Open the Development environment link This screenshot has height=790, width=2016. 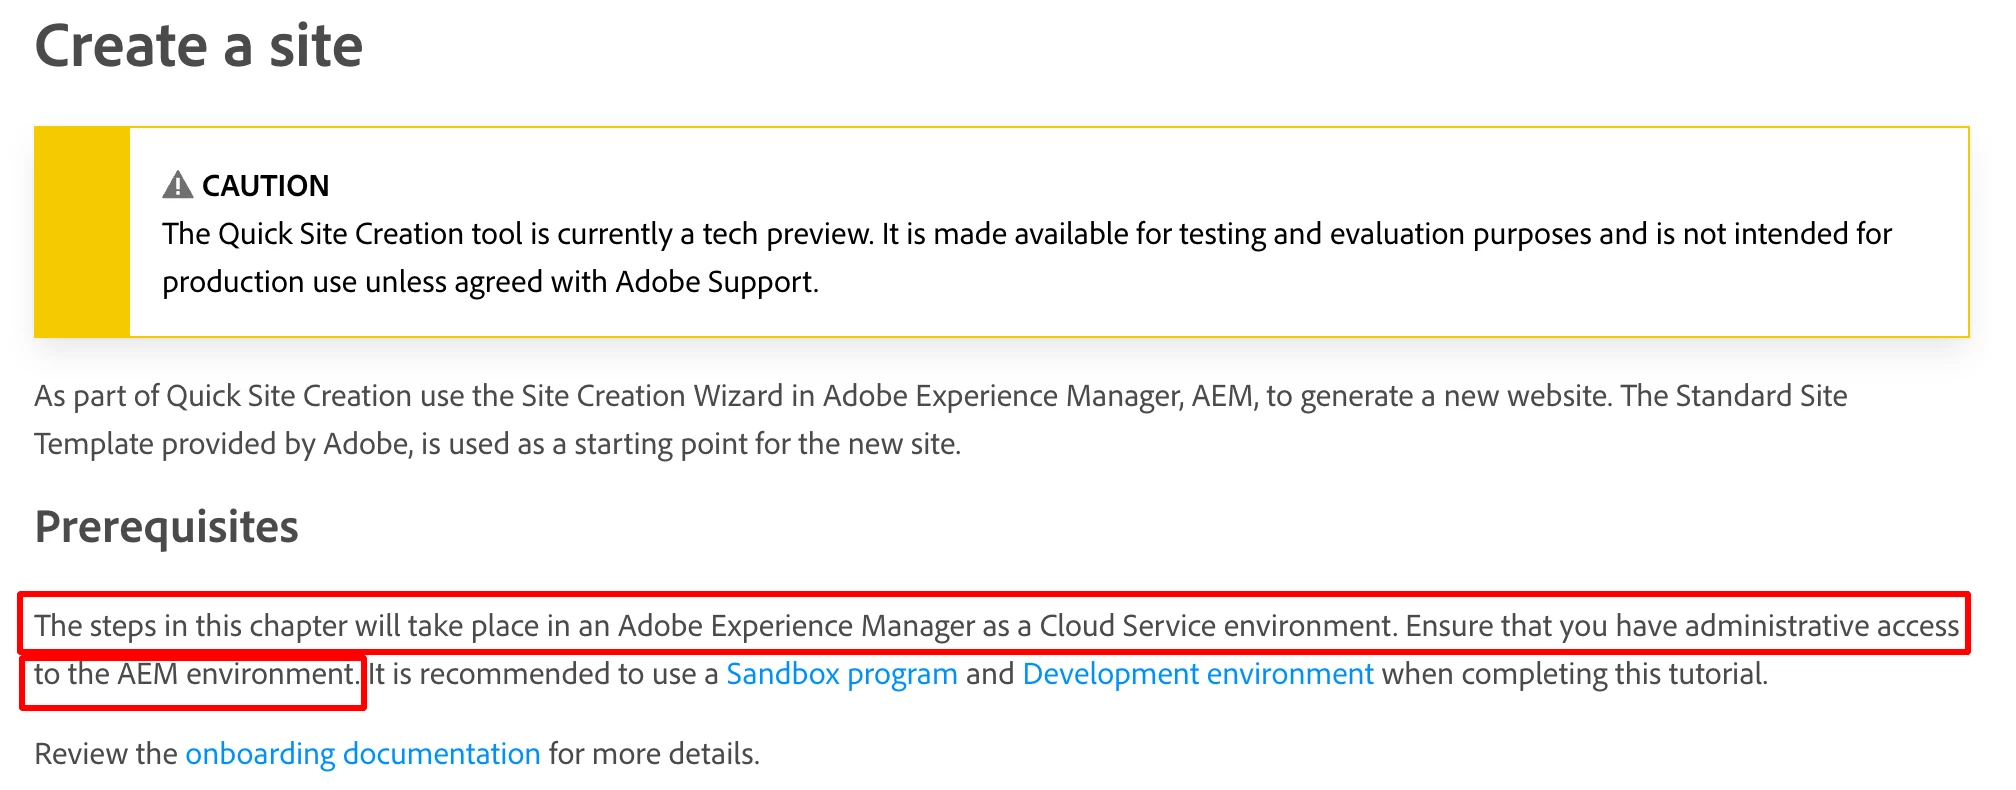coord(1197,674)
